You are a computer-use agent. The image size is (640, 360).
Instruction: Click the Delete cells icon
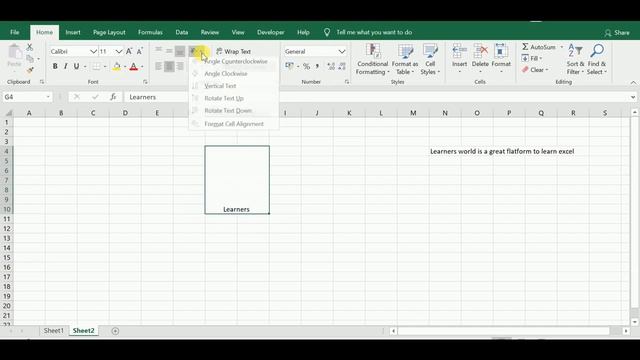pyautogui.click(x=480, y=51)
